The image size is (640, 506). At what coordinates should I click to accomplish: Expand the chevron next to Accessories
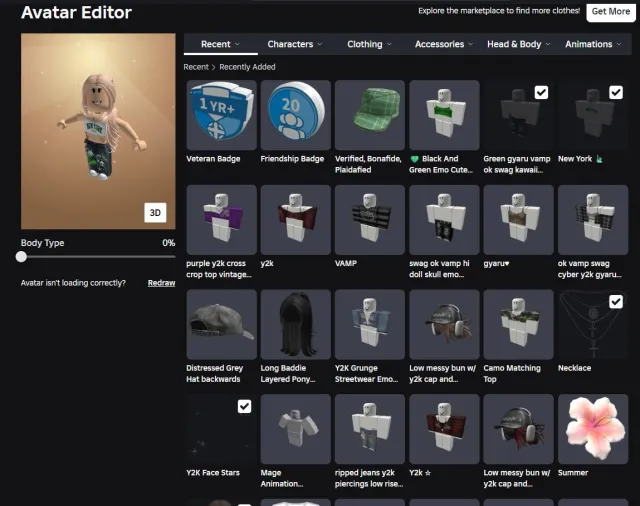[x=471, y=44]
